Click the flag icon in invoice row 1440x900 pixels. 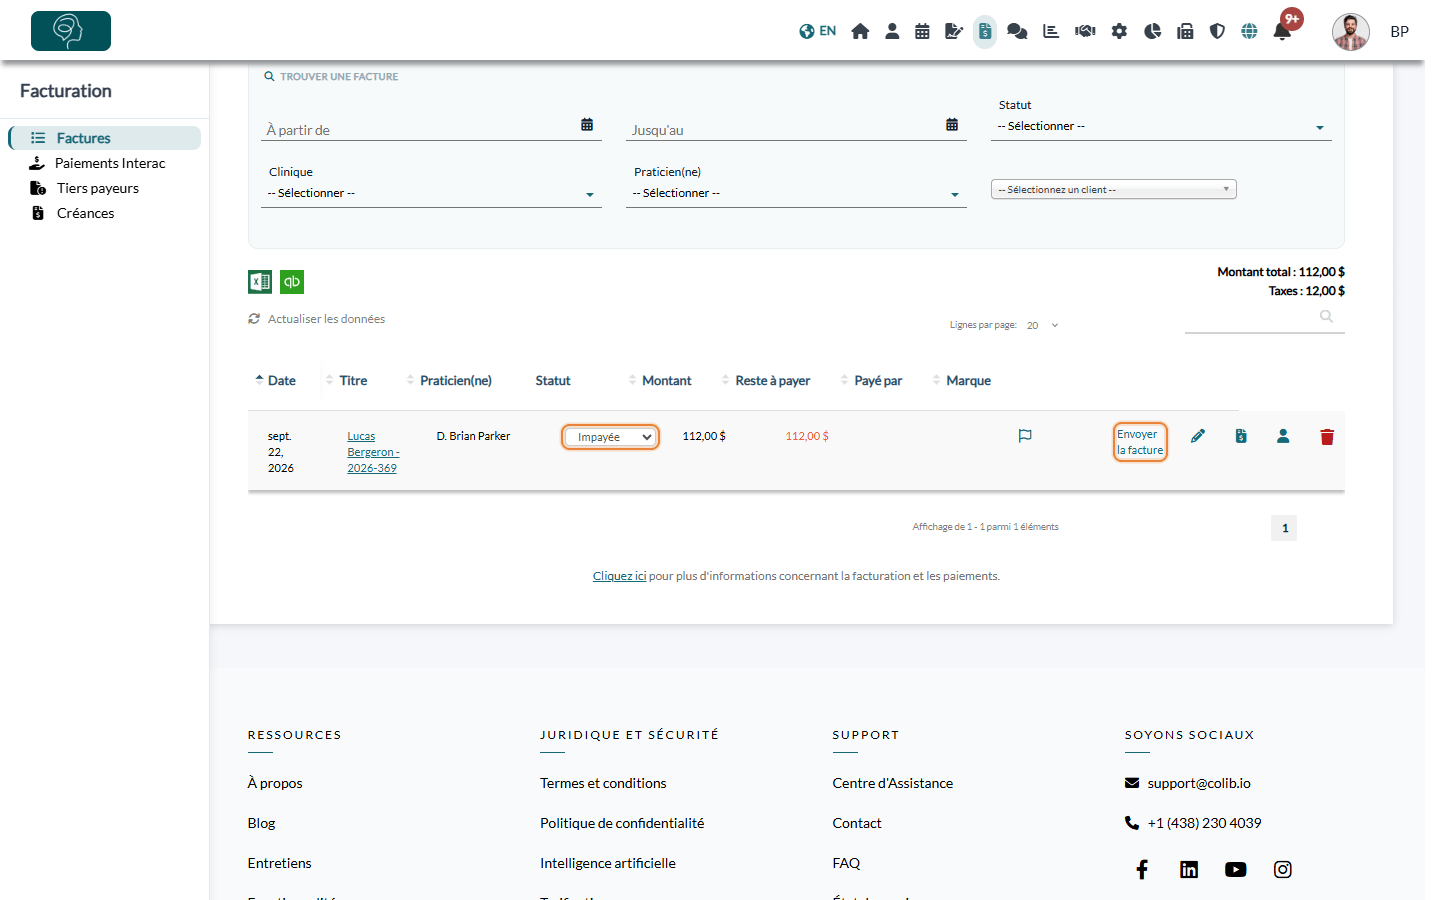(1025, 436)
